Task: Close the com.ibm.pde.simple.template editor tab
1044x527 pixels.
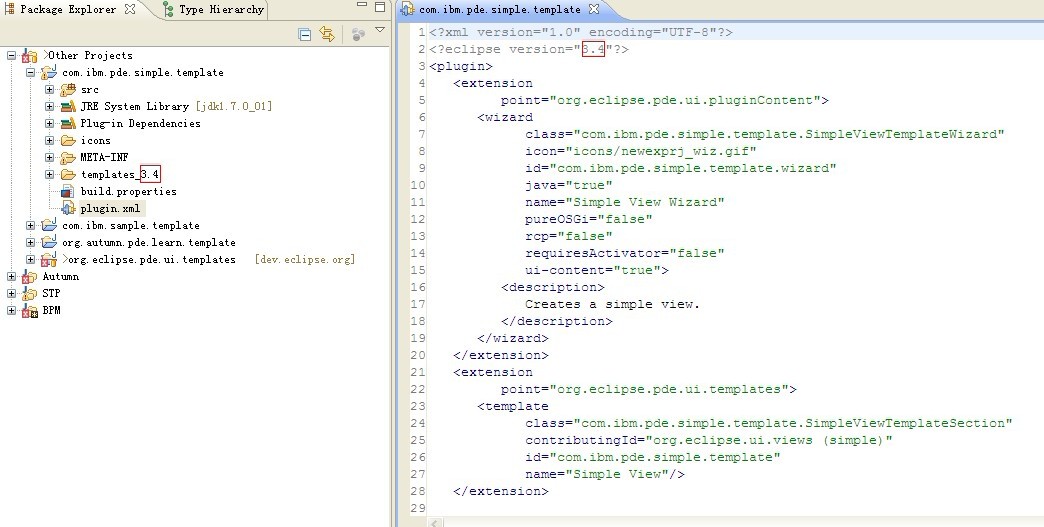Action: [594, 9]
